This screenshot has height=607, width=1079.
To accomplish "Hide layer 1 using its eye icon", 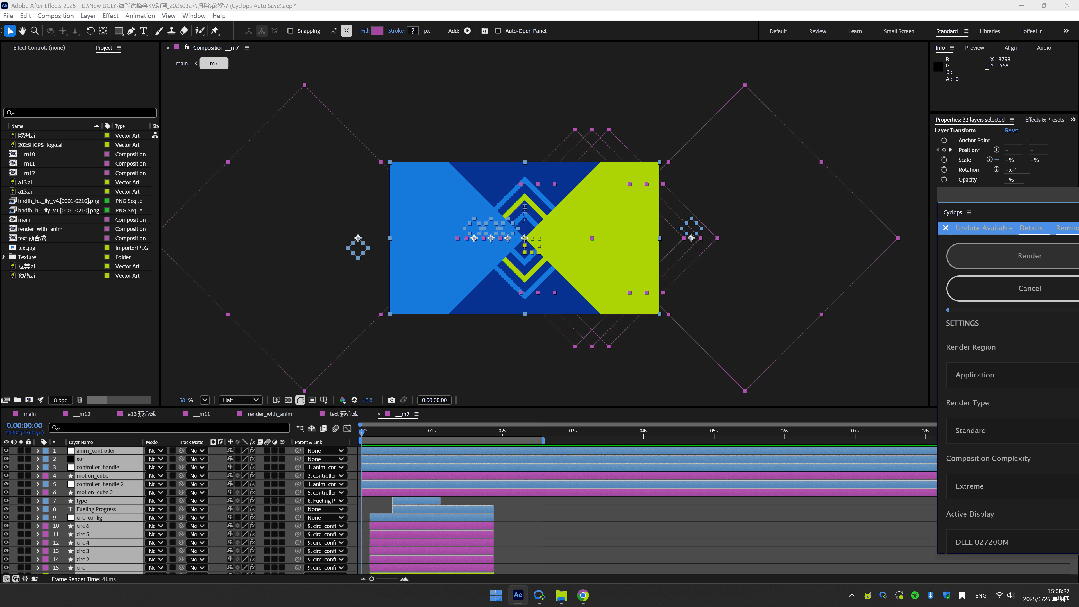I will click(6, 451).
